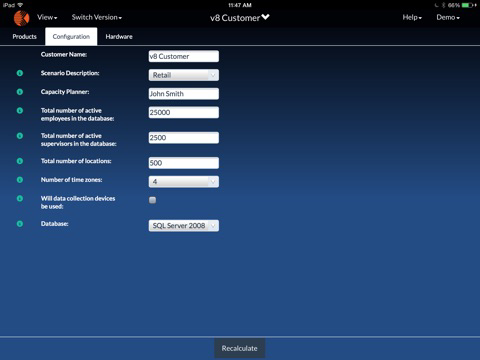This screenshot has width=480, height=360.
Task: Focus the Customer Name input field
Action: coord(184,56)
